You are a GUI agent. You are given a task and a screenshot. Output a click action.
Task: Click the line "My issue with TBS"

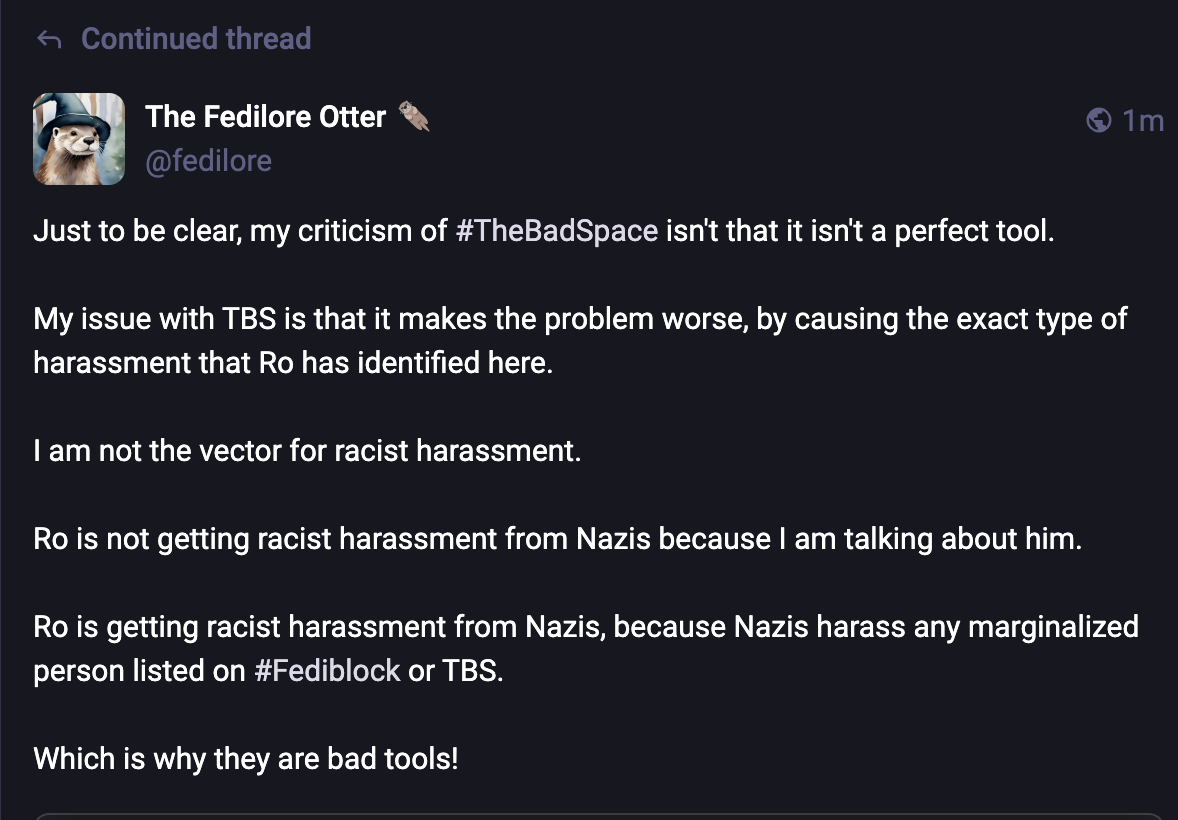(580, 319)
